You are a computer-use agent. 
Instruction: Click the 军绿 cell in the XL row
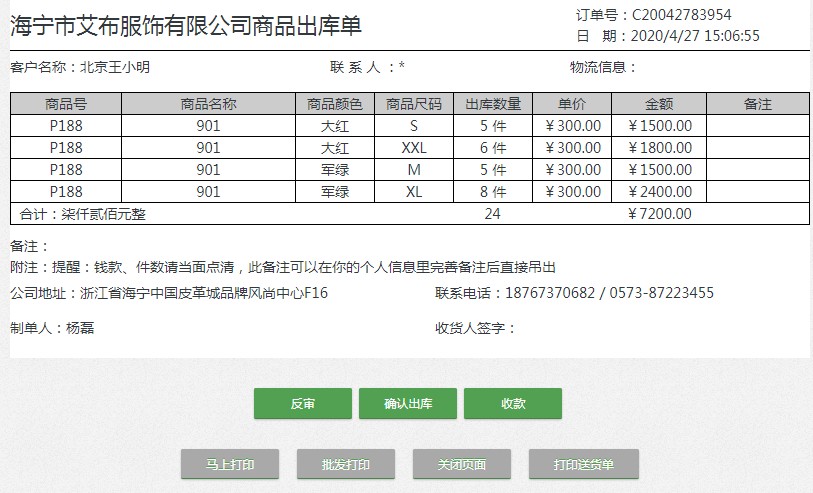[335, 192]
